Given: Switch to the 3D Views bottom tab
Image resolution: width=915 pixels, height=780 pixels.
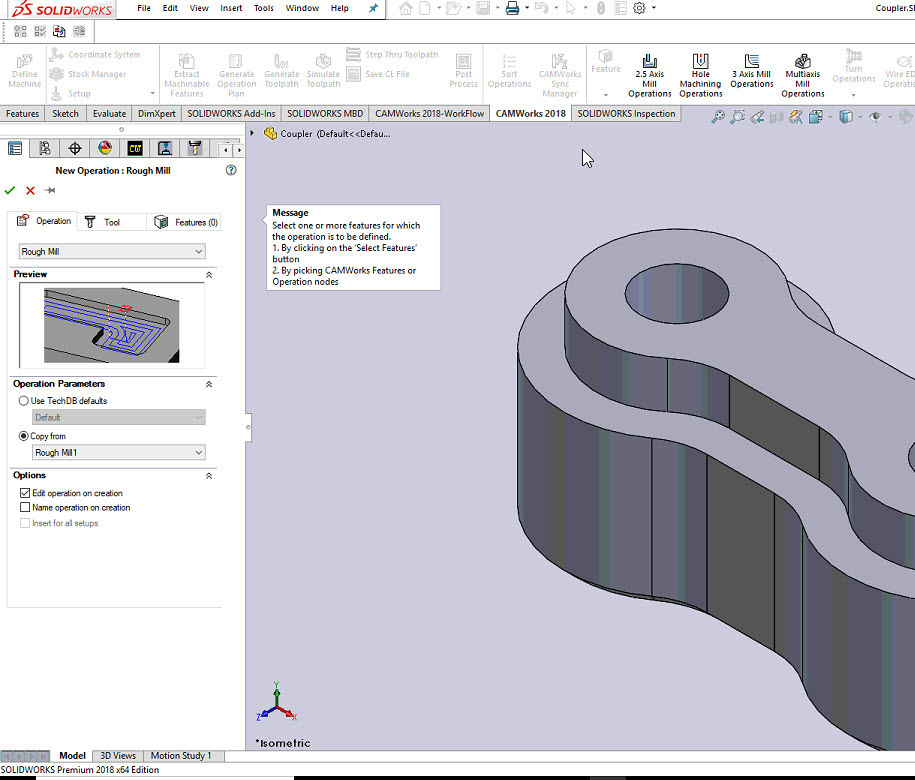Looking at the screenshot, I should (x=118, y=755).
